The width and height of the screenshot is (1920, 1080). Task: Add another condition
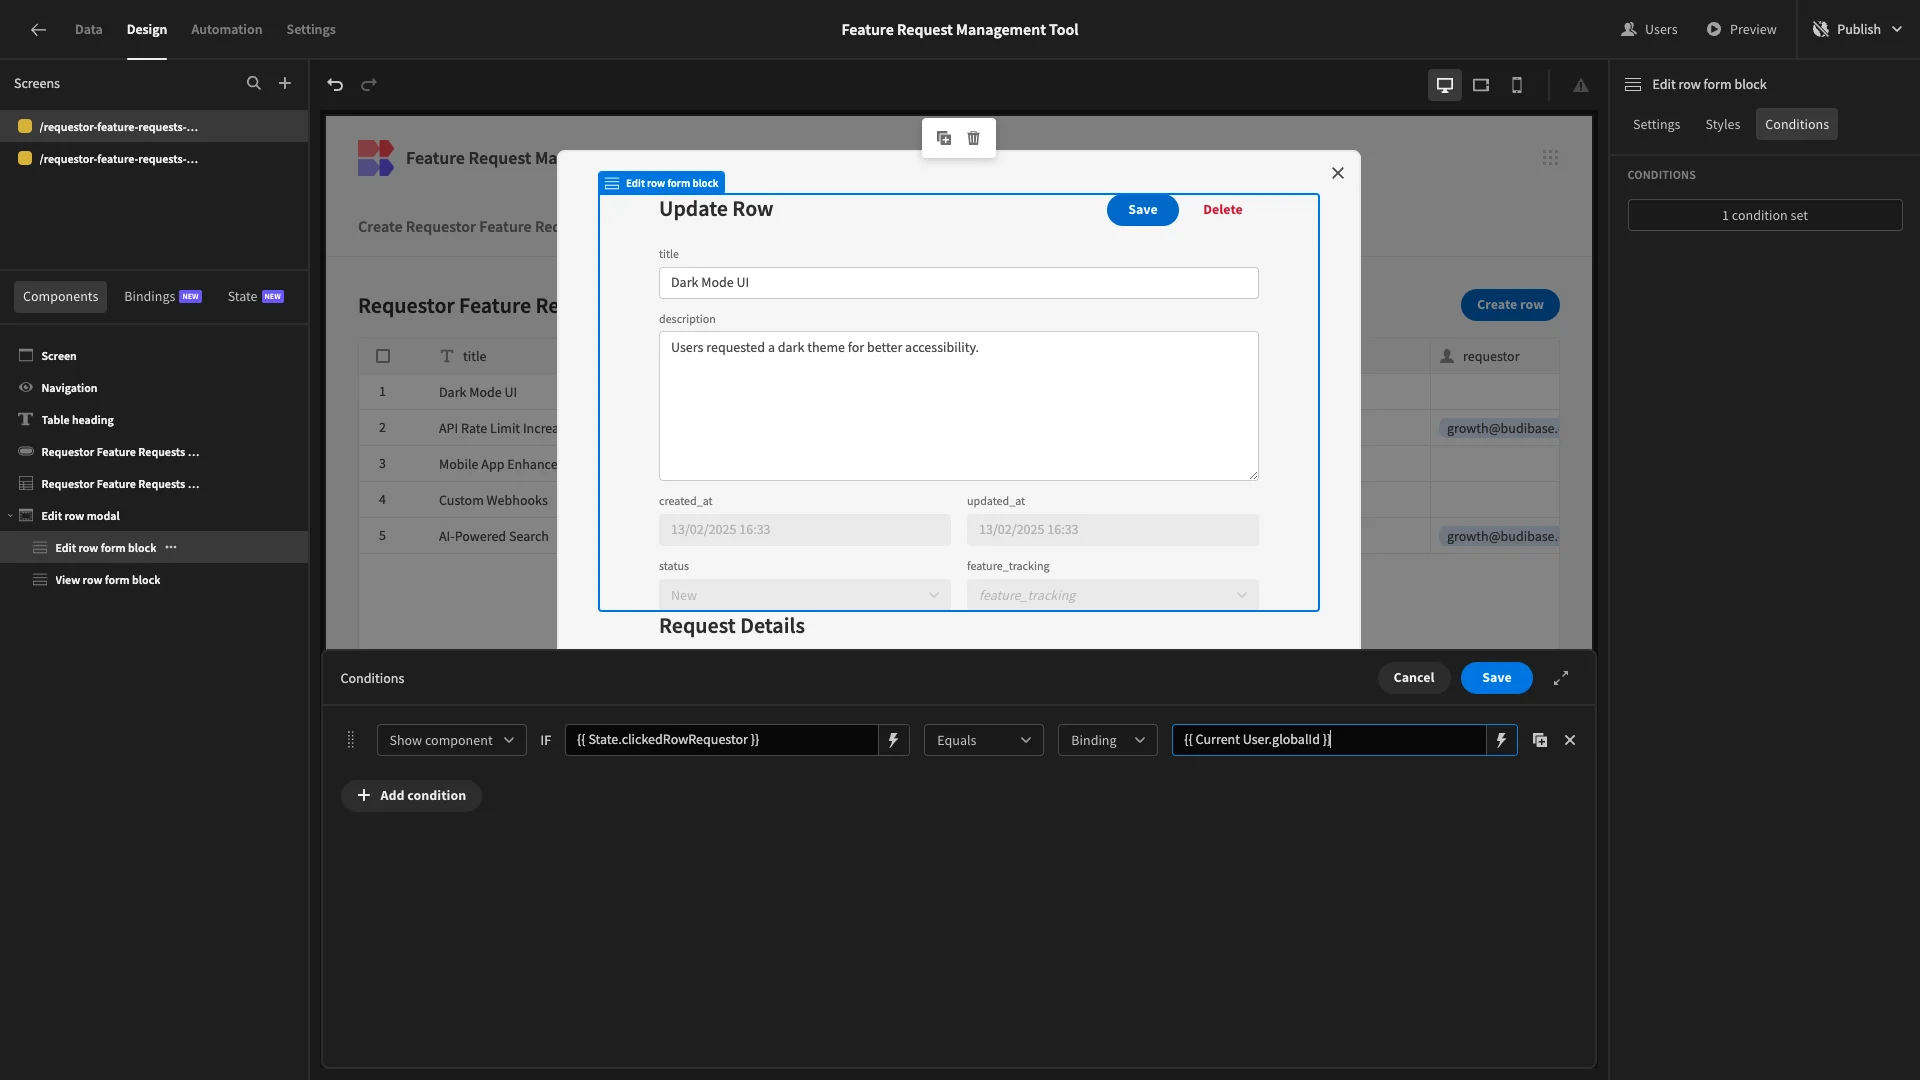[x=412, y=796]
